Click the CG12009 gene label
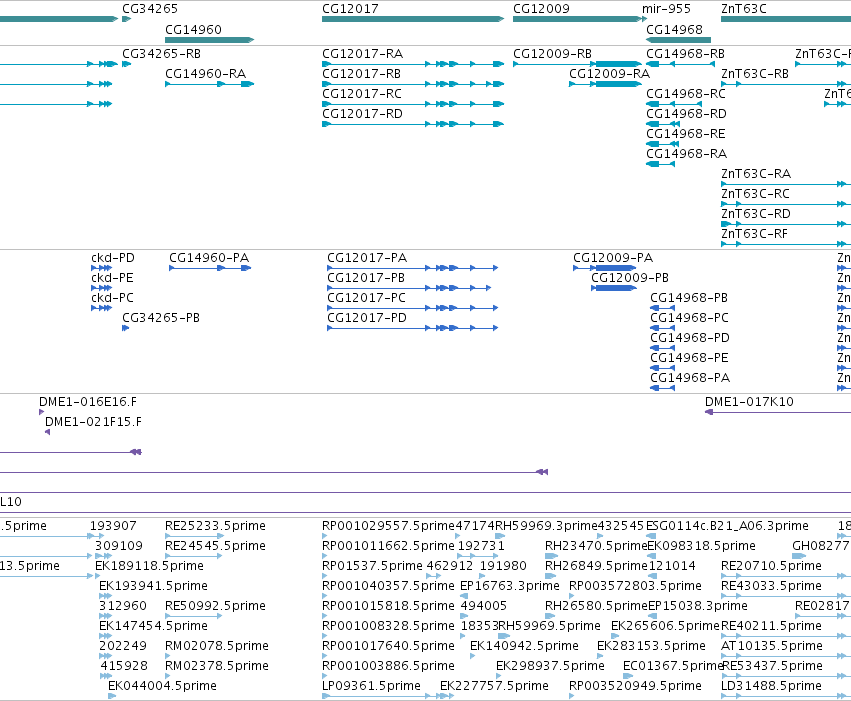 541,9
